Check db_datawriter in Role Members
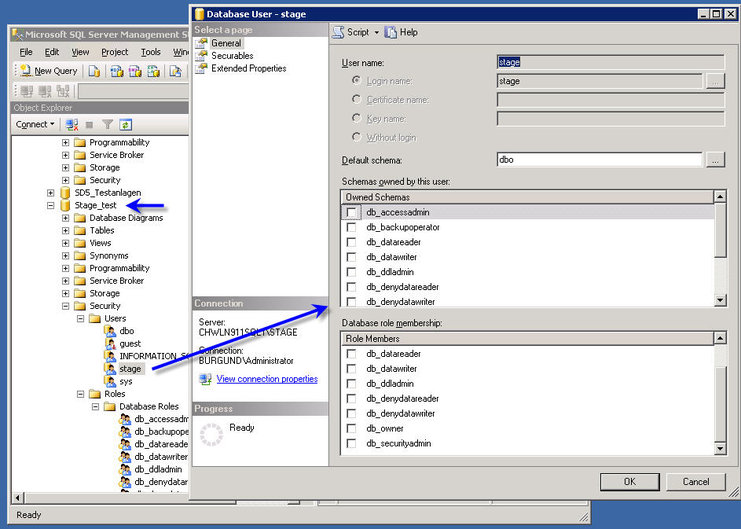The width and height of the screenshot is (741, 529). [x=351, y=369]
